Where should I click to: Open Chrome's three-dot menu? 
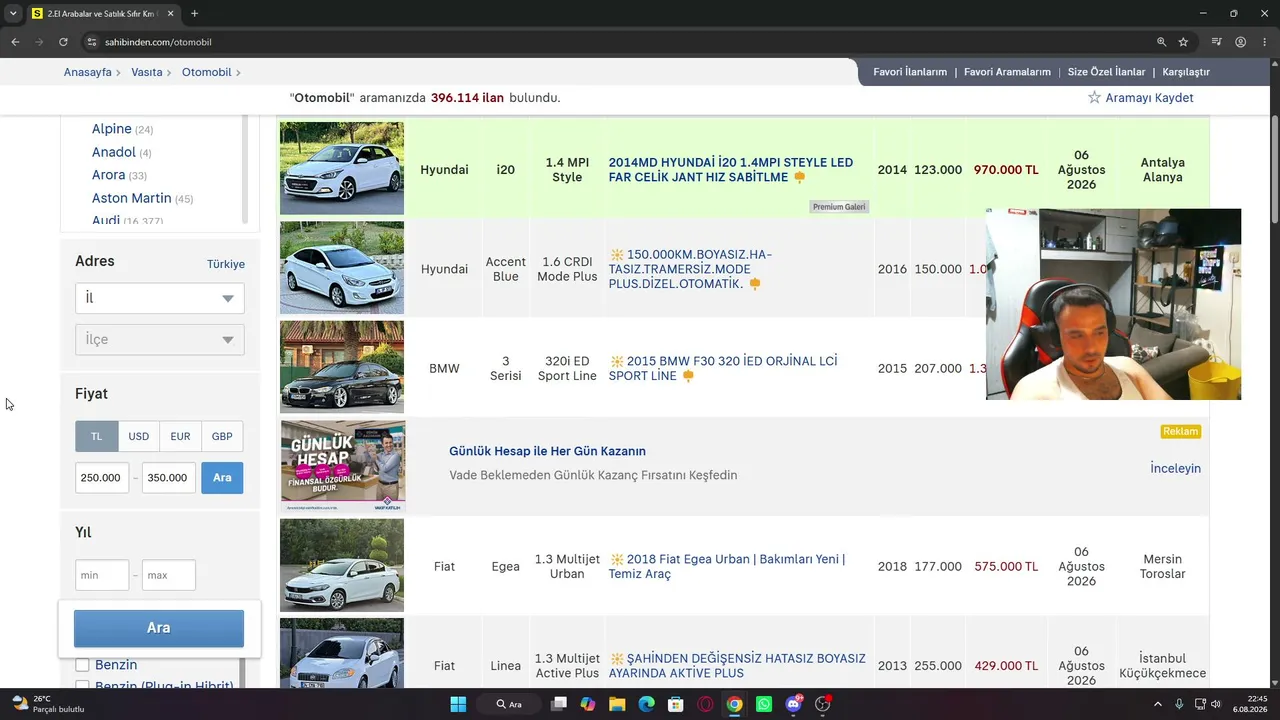pyautogui.click(x=1264, y=42)
